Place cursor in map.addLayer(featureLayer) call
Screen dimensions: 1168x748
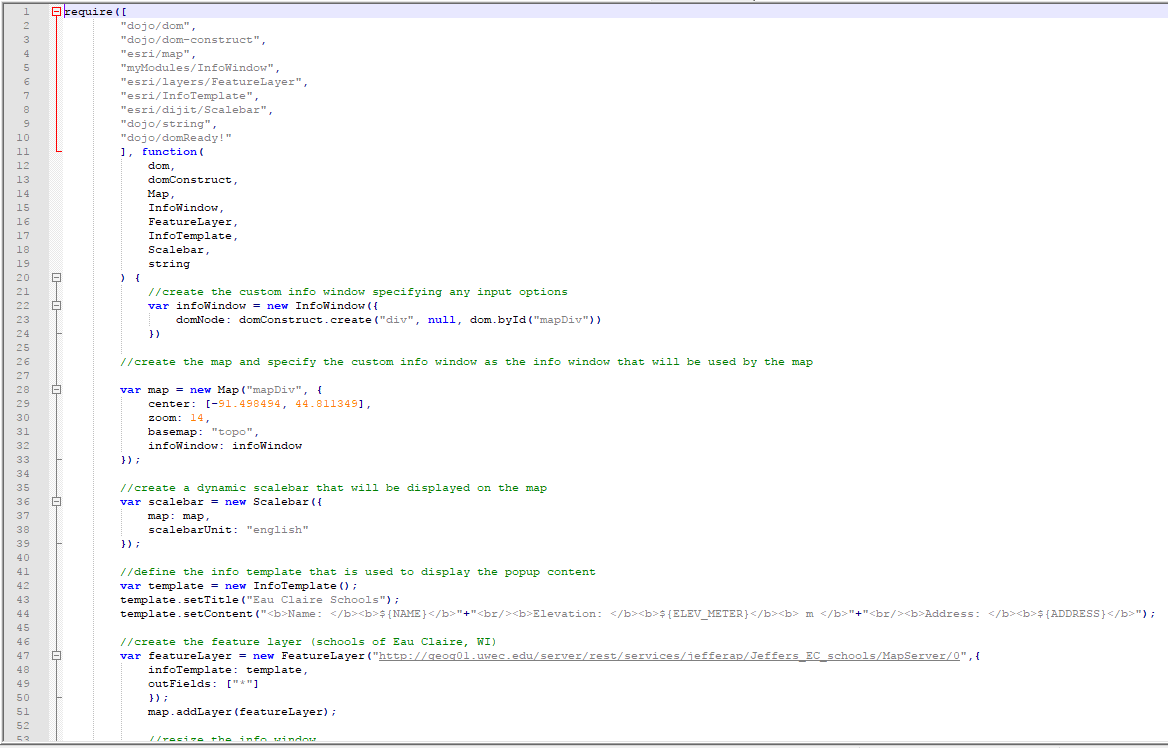244,711
